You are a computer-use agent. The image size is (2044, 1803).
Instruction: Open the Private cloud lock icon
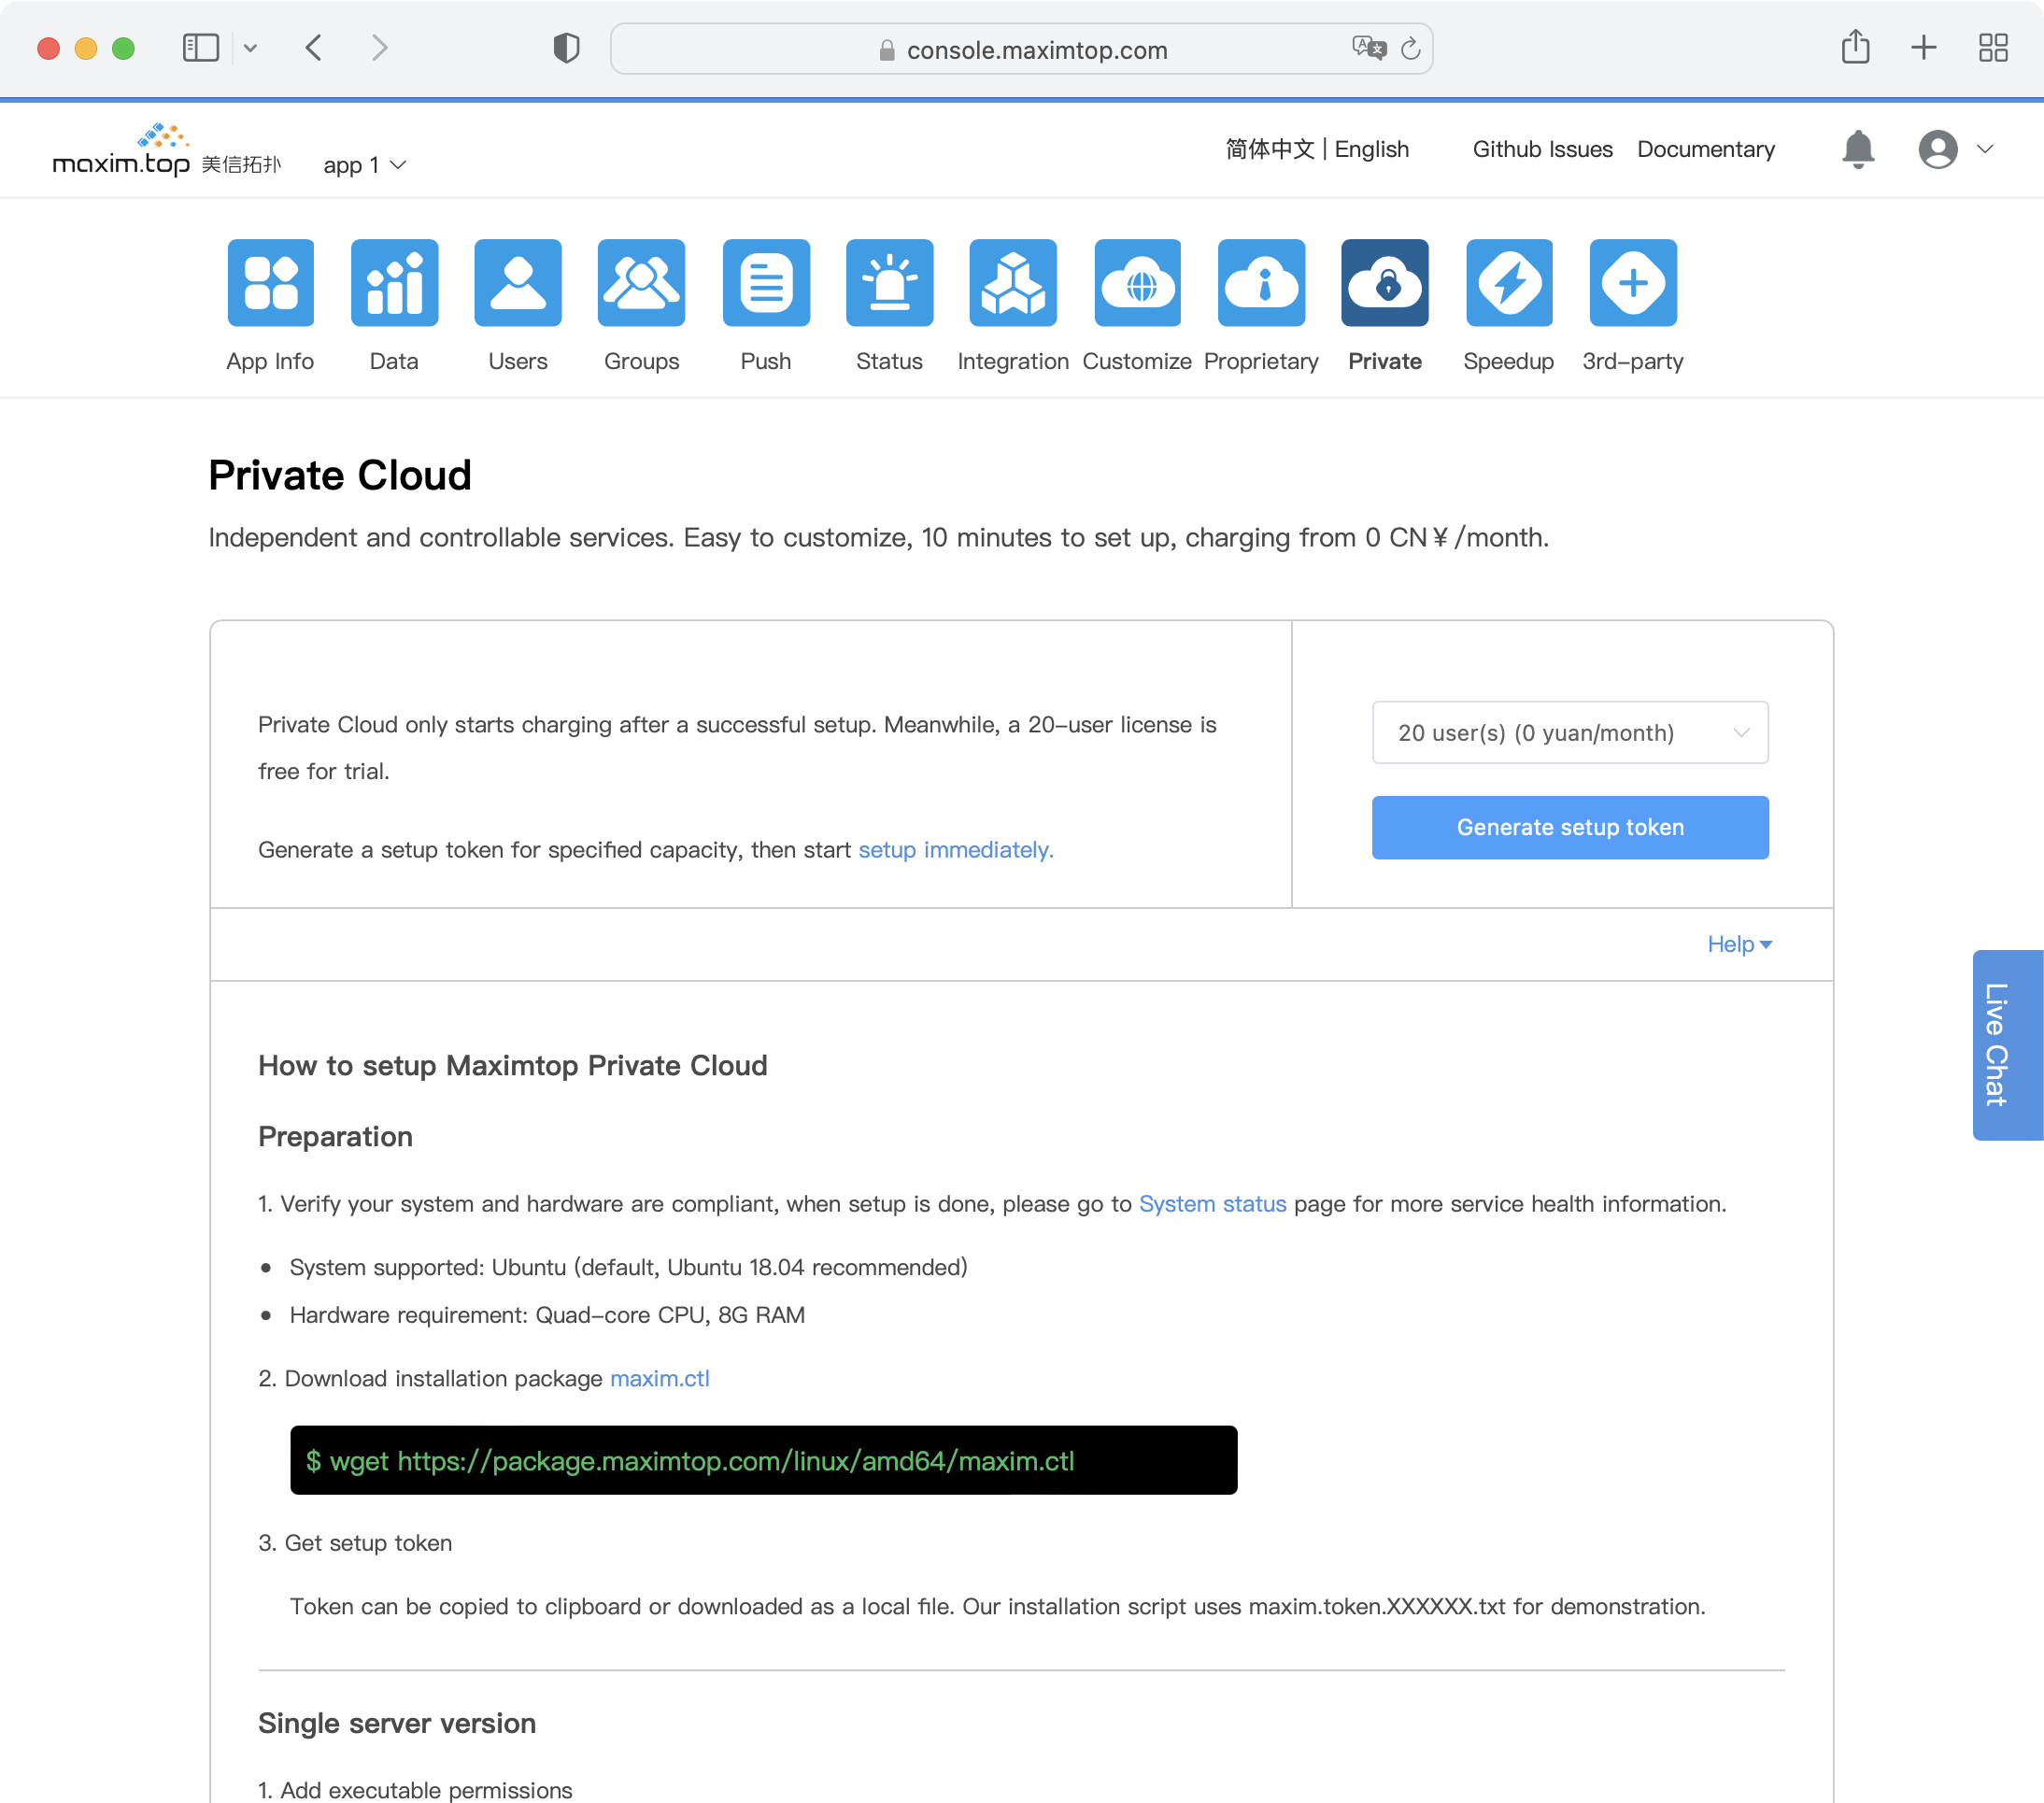pos(1385,282)
